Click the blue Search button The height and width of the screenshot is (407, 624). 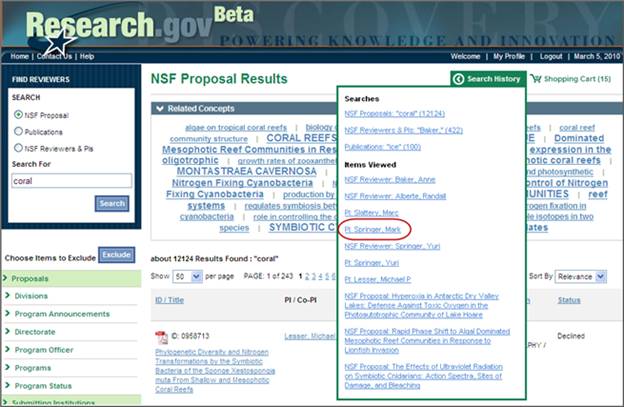[111, 203]
